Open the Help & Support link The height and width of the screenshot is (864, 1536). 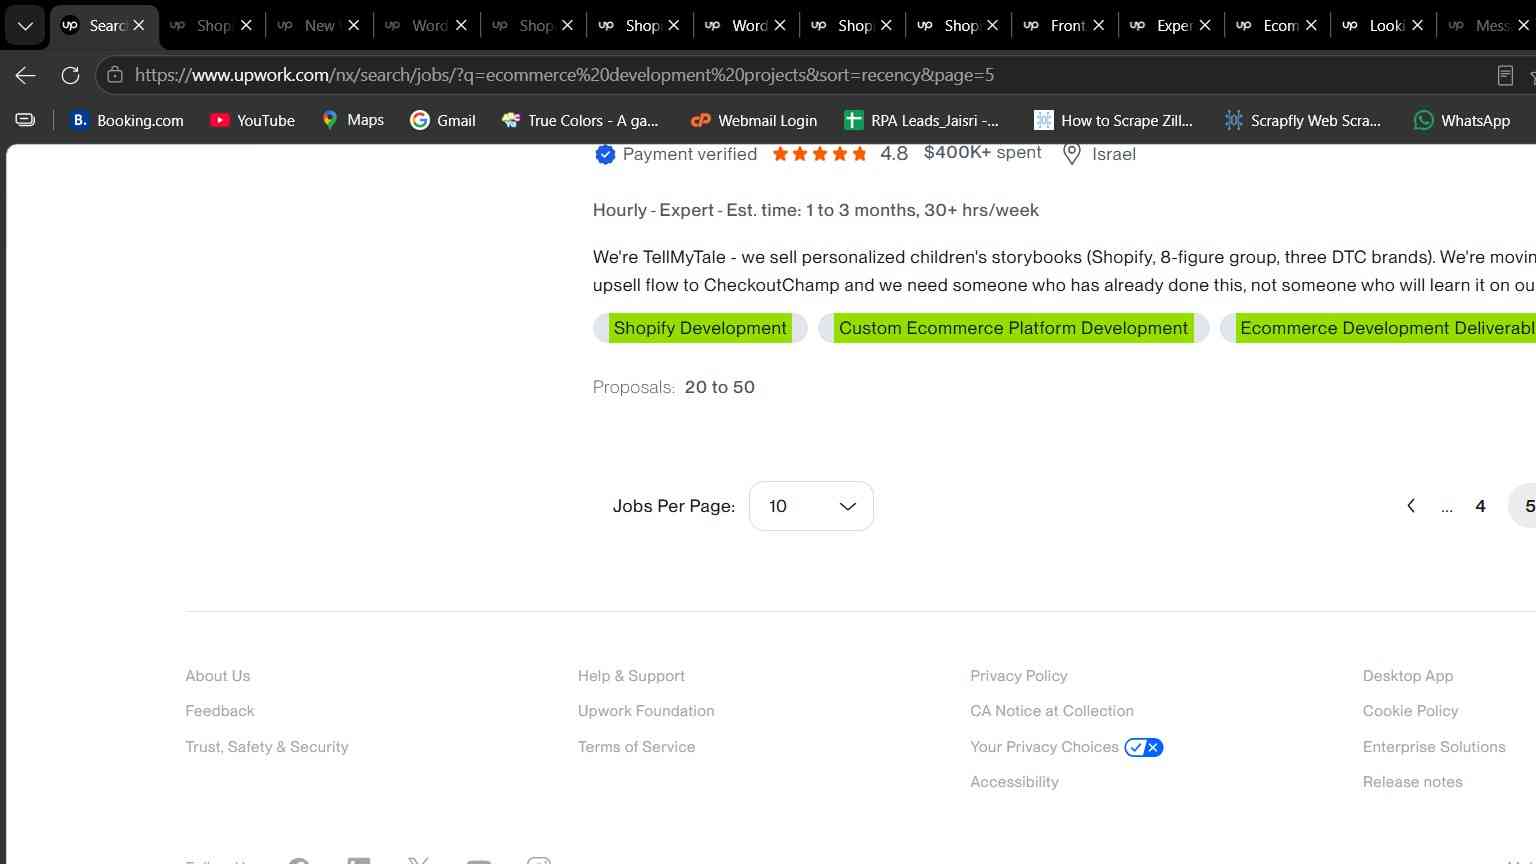coord(631,676)
